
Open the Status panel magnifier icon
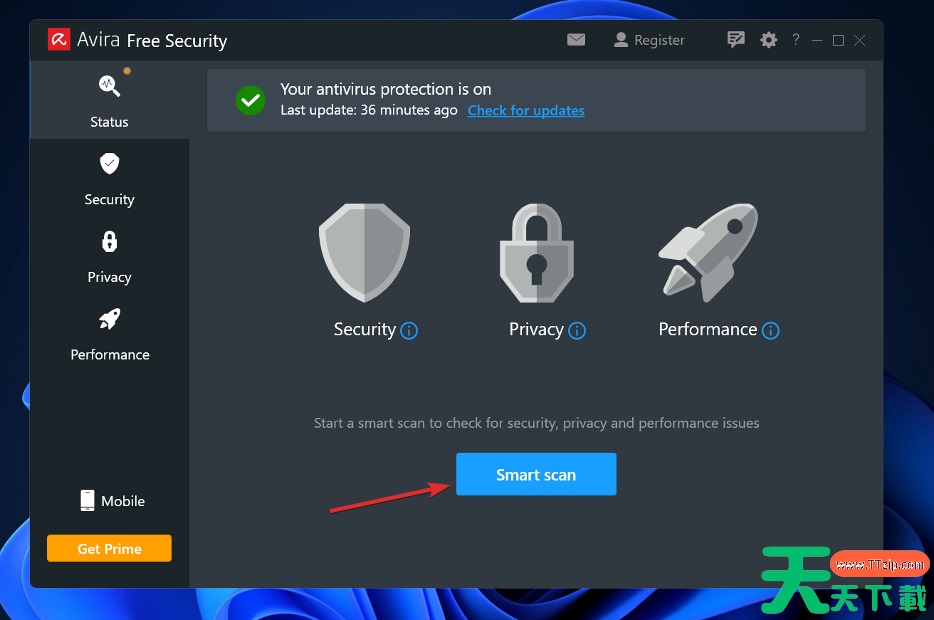click(x=110, y=86)
